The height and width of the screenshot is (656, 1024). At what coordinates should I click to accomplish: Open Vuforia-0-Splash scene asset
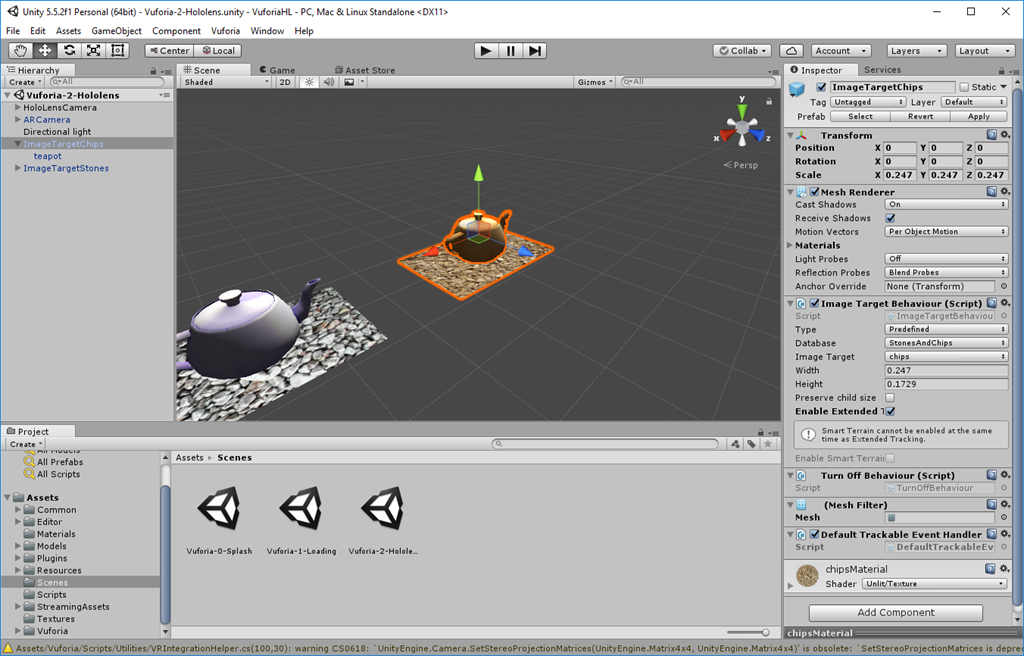pyautogui.click(x=219, y=521)
